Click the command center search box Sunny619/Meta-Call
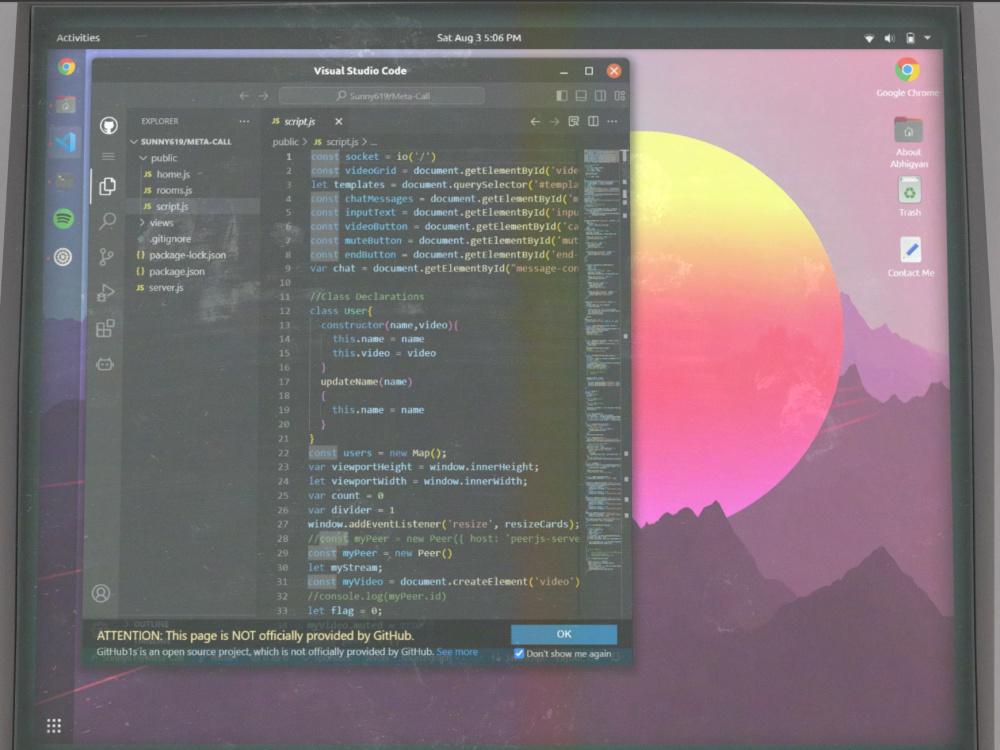 coord(381,96)
